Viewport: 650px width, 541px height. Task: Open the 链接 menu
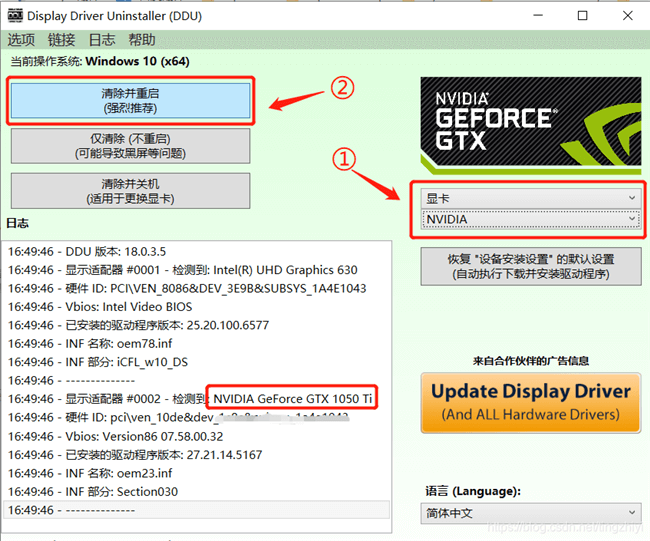tap(61, 40)
